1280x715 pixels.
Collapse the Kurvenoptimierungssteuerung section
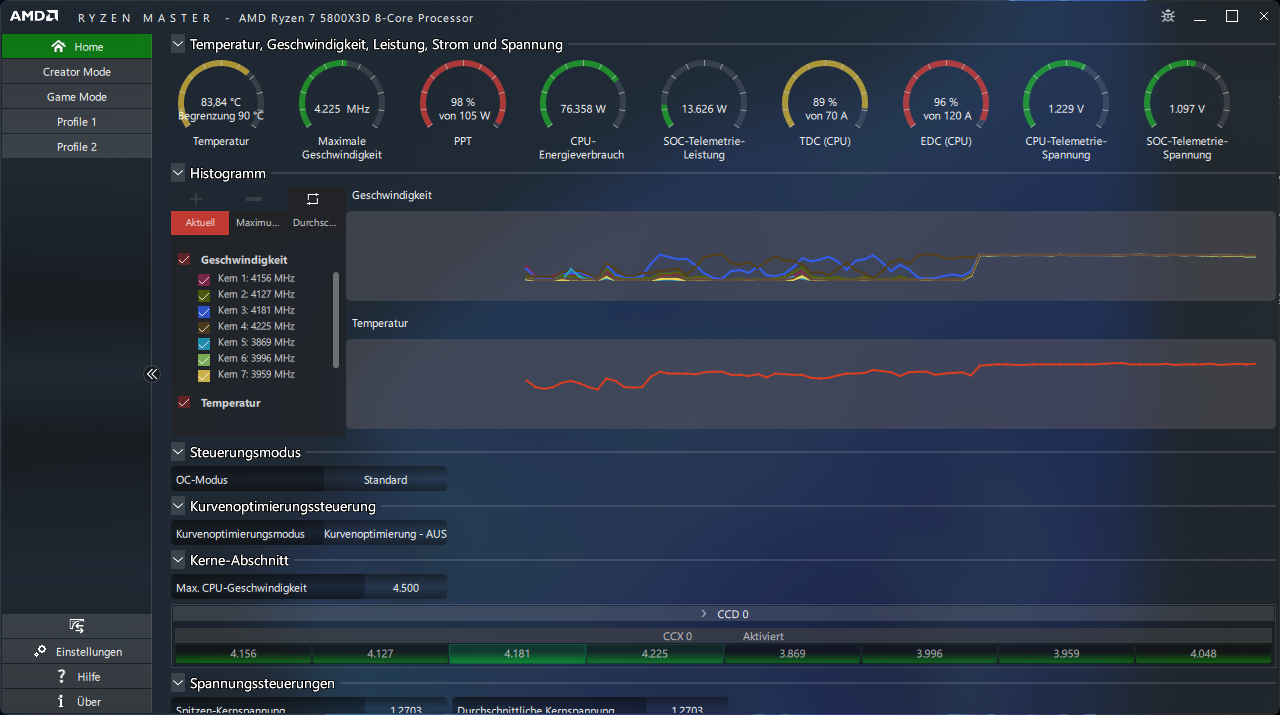point(178,506)
